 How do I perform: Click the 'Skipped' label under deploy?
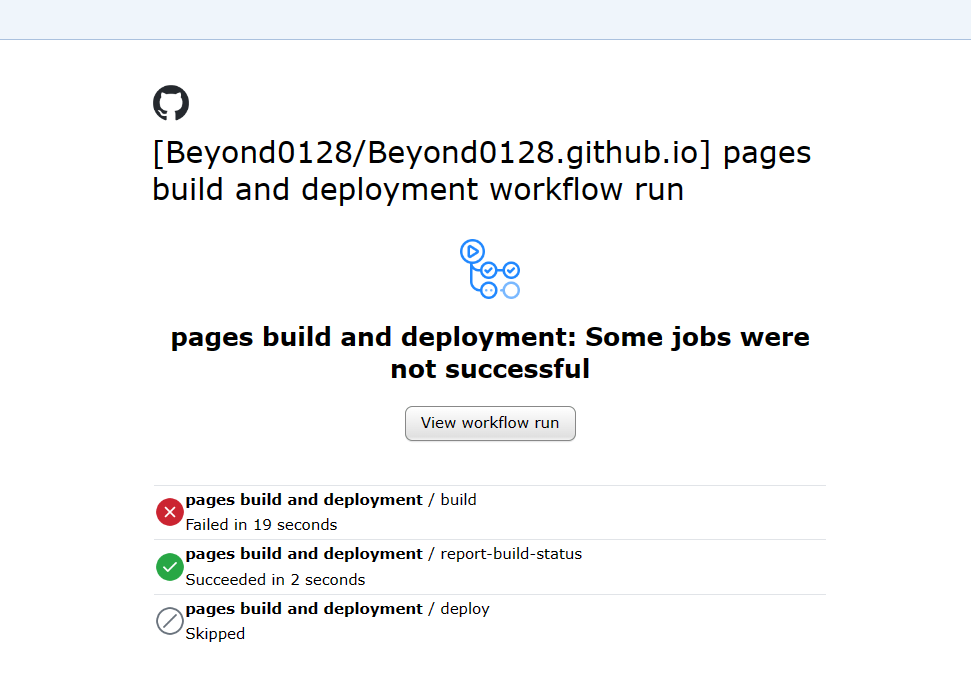(215, 633)
